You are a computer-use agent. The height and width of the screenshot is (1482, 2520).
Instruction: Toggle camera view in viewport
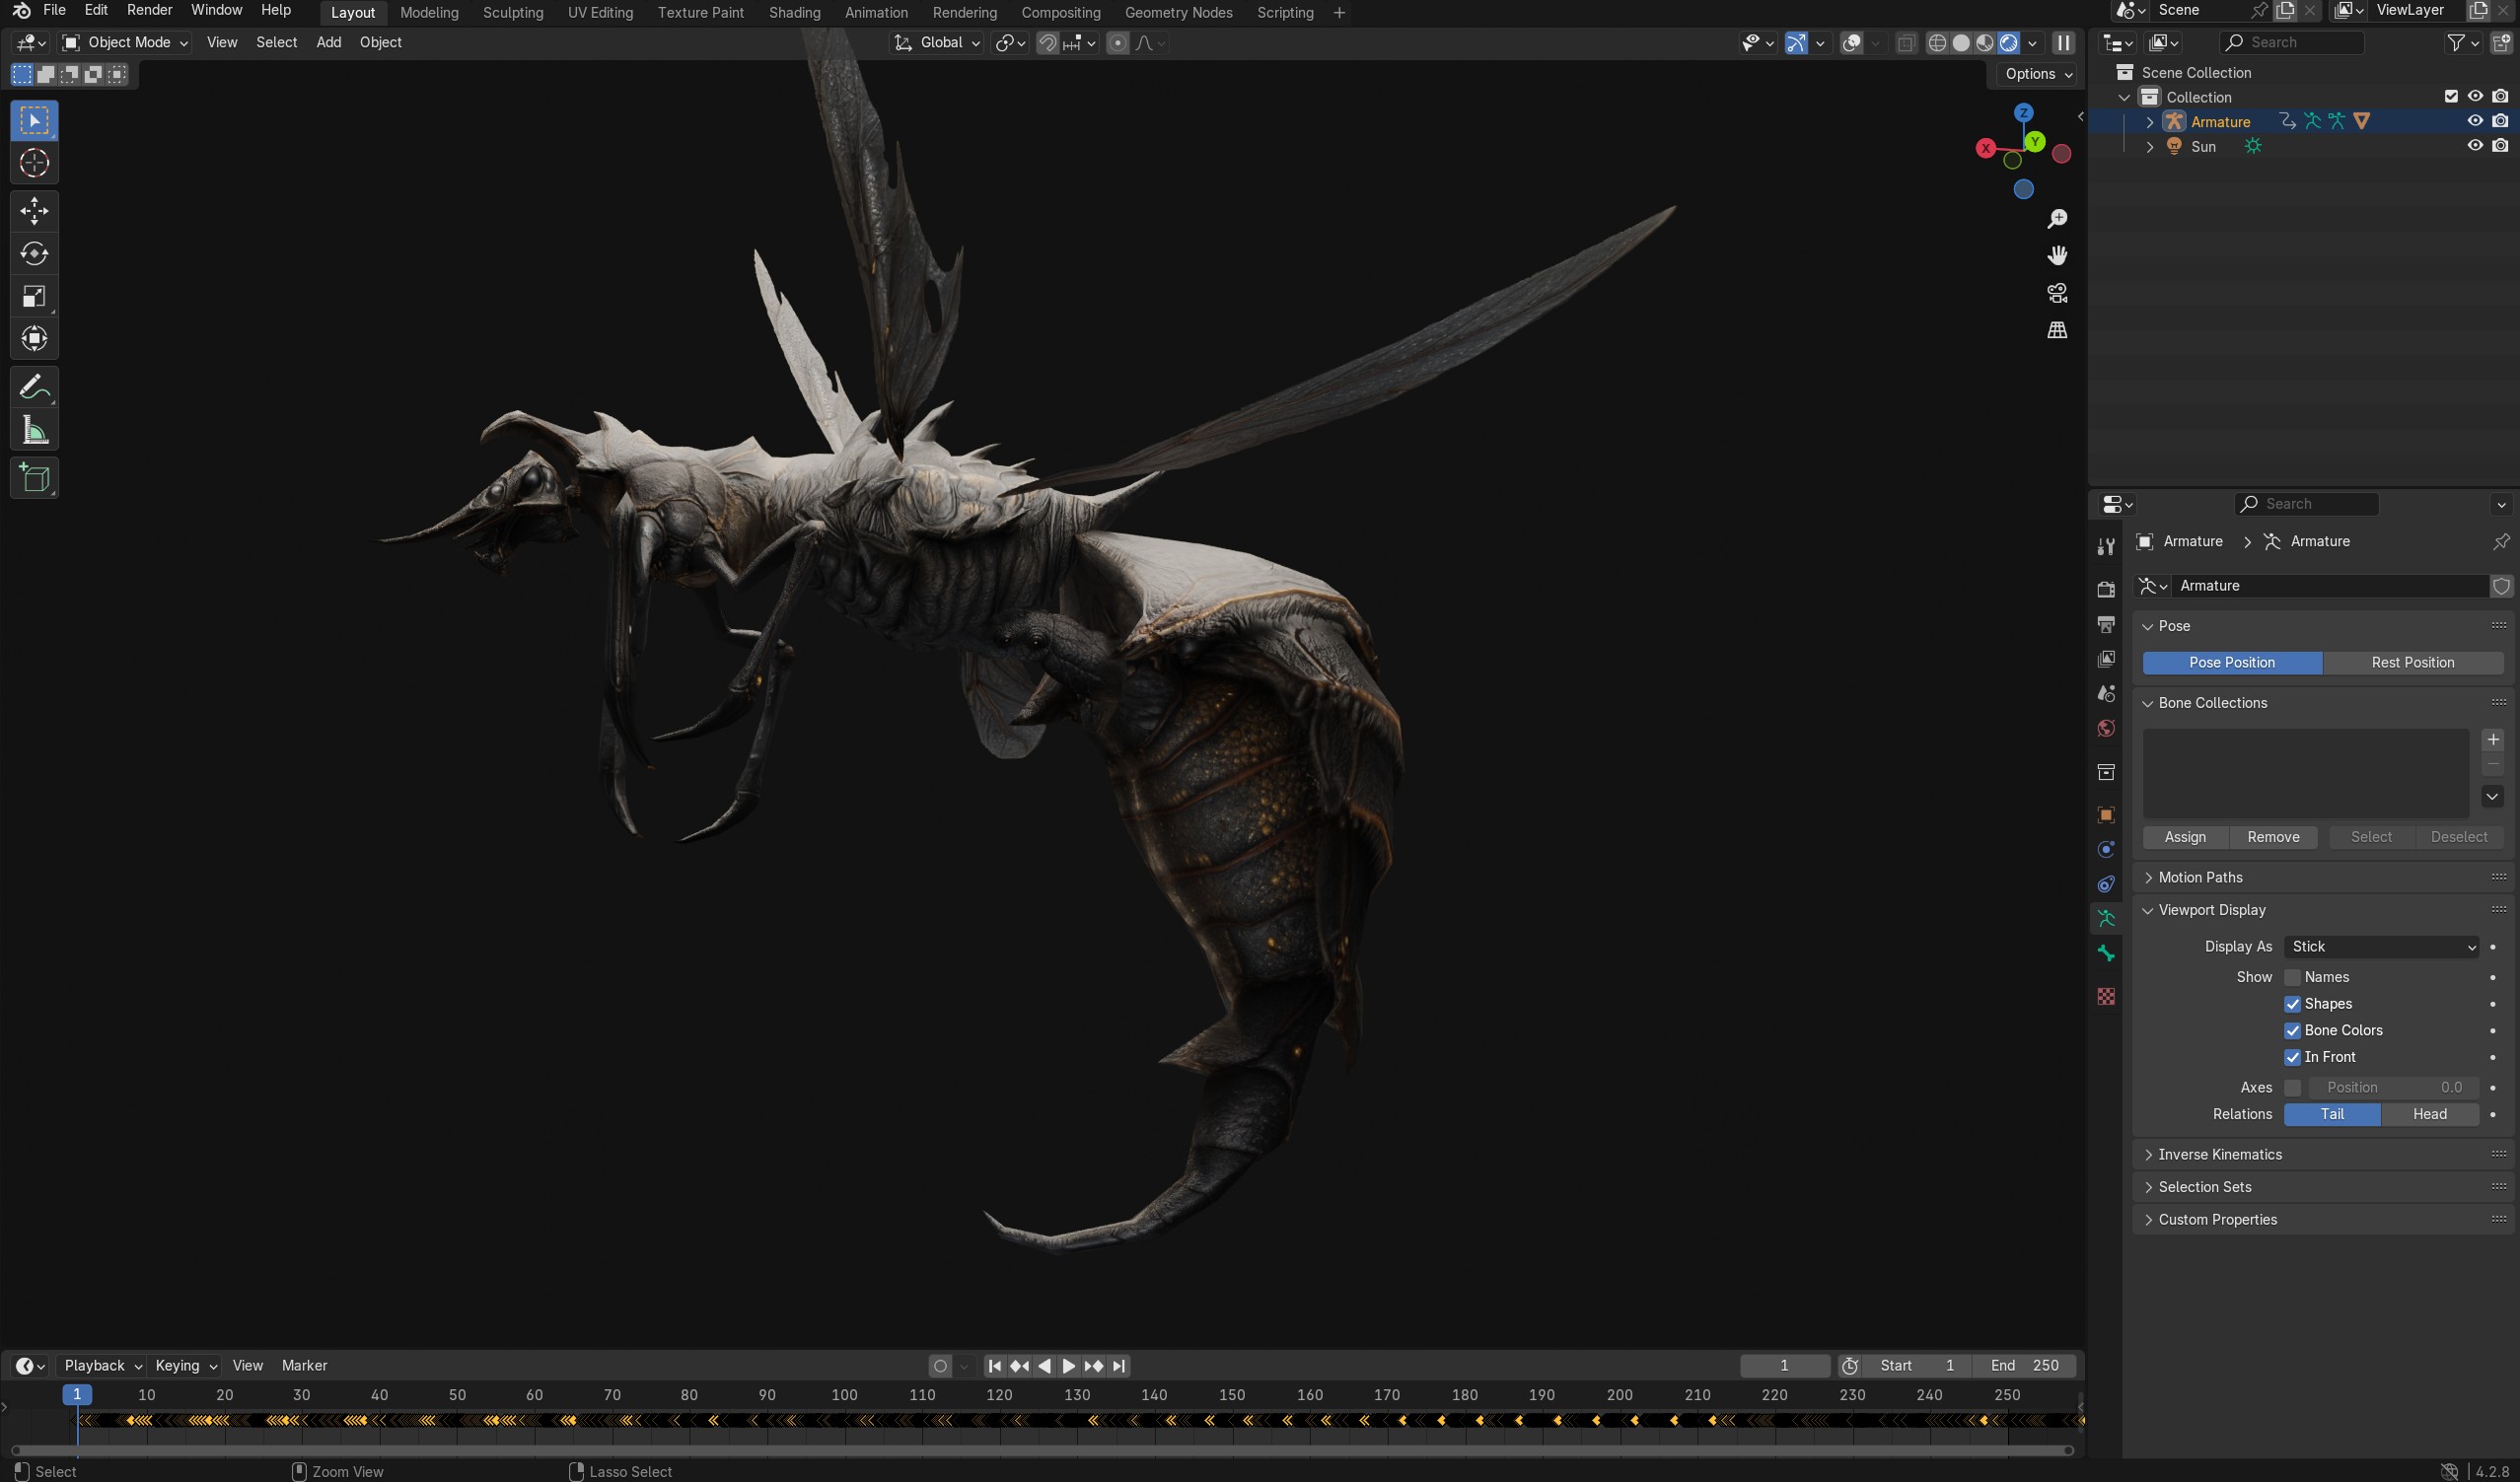tap(2057, 293)
